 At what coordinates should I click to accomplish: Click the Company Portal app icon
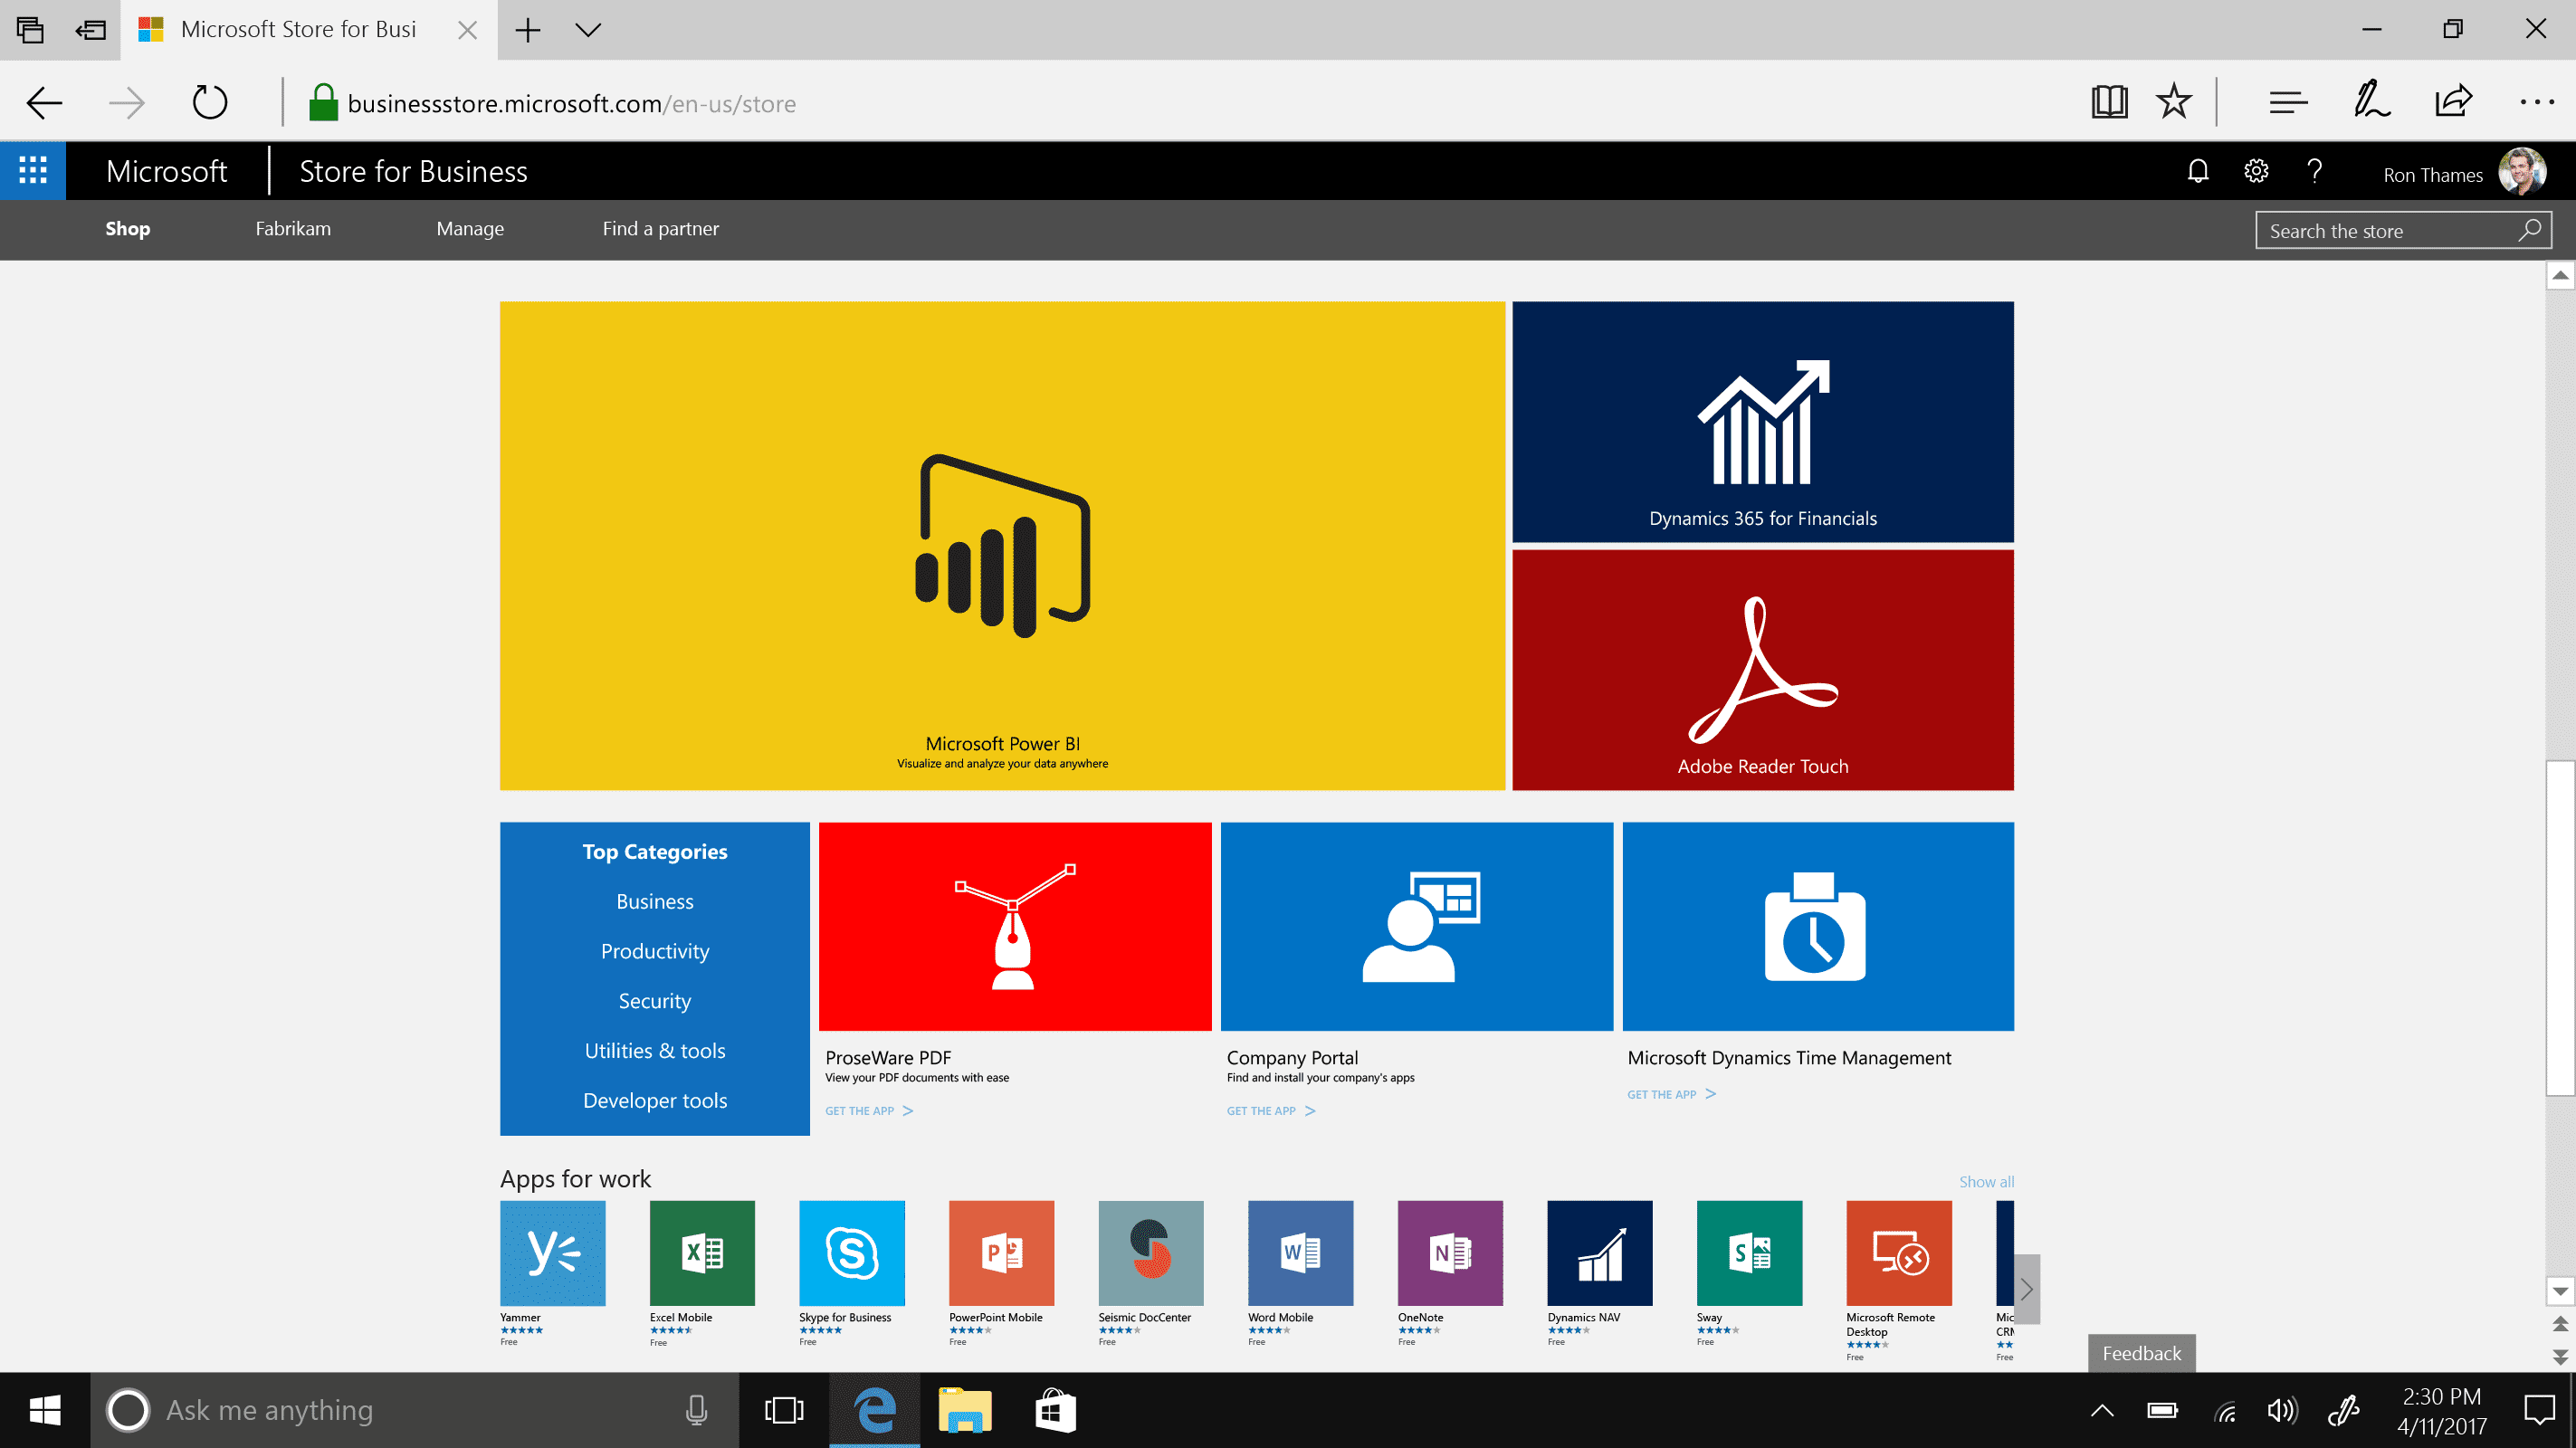pos(1416,927)
